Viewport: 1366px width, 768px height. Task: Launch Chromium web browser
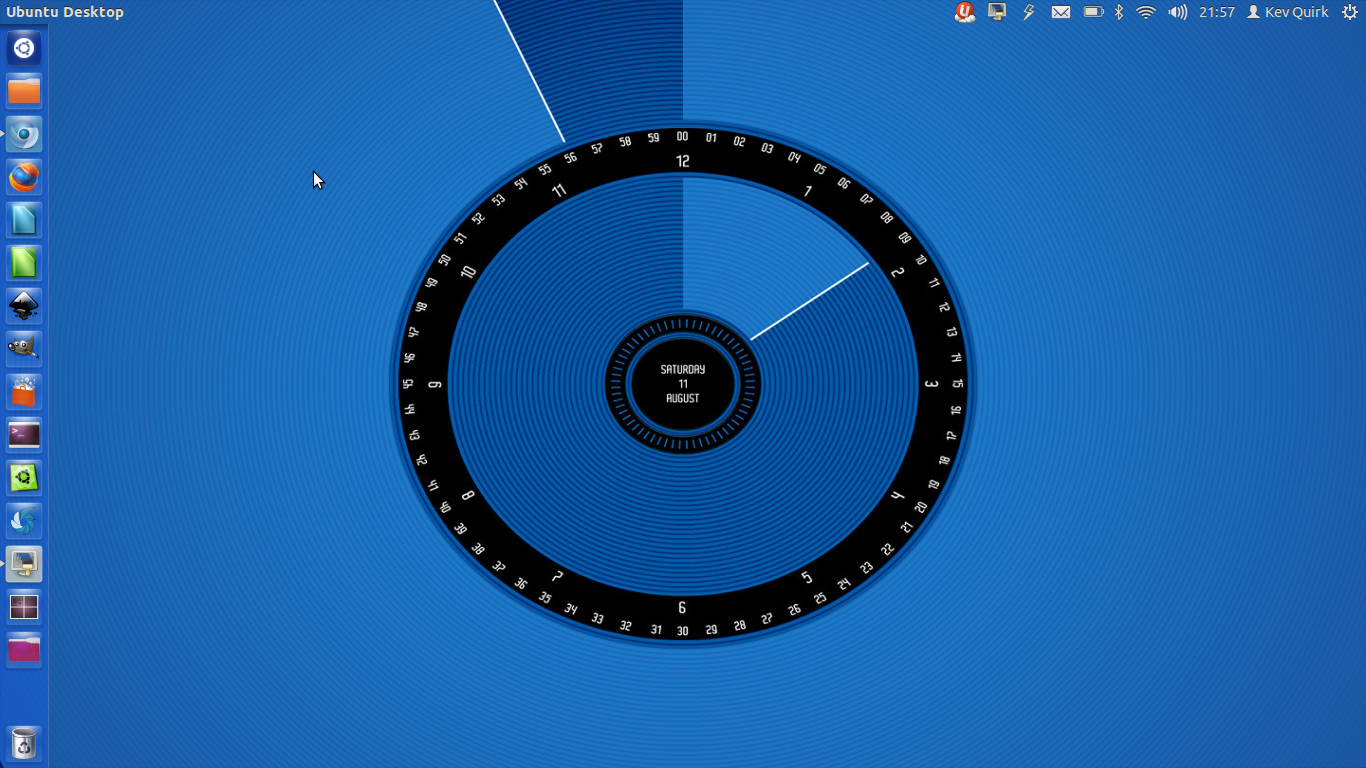24,134
